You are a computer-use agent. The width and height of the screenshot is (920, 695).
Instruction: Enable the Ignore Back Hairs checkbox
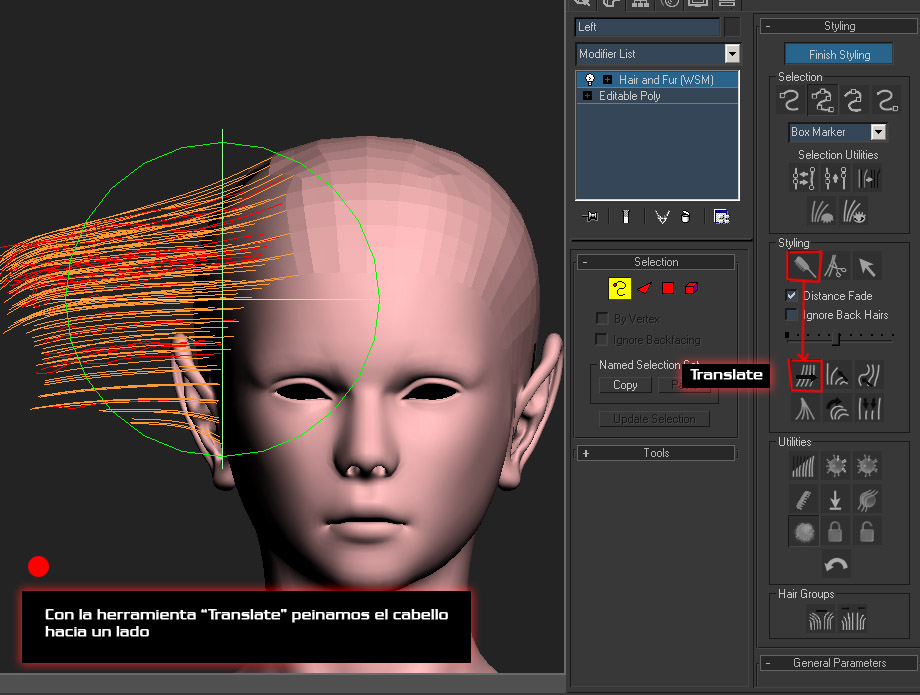point(790,313)
